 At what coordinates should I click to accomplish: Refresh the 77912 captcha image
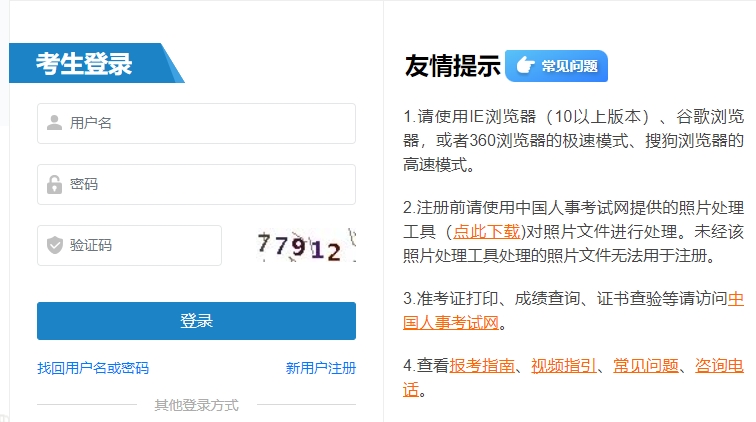(x=305, y=245)
